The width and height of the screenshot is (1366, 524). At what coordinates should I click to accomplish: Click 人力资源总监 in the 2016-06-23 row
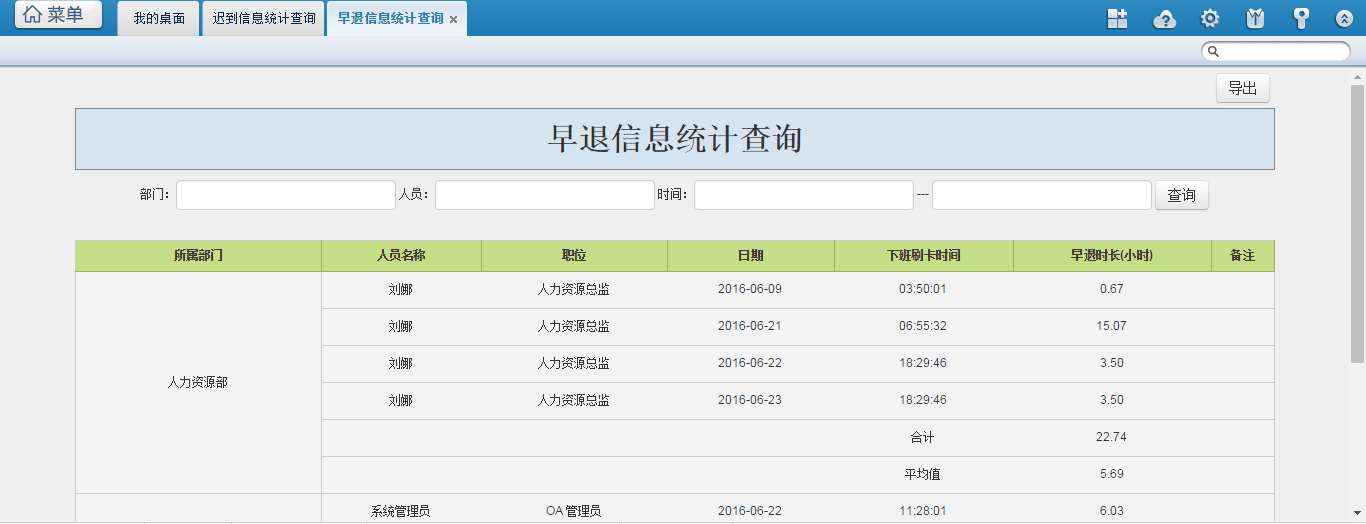pyautogui.click(x=574, y=400)
